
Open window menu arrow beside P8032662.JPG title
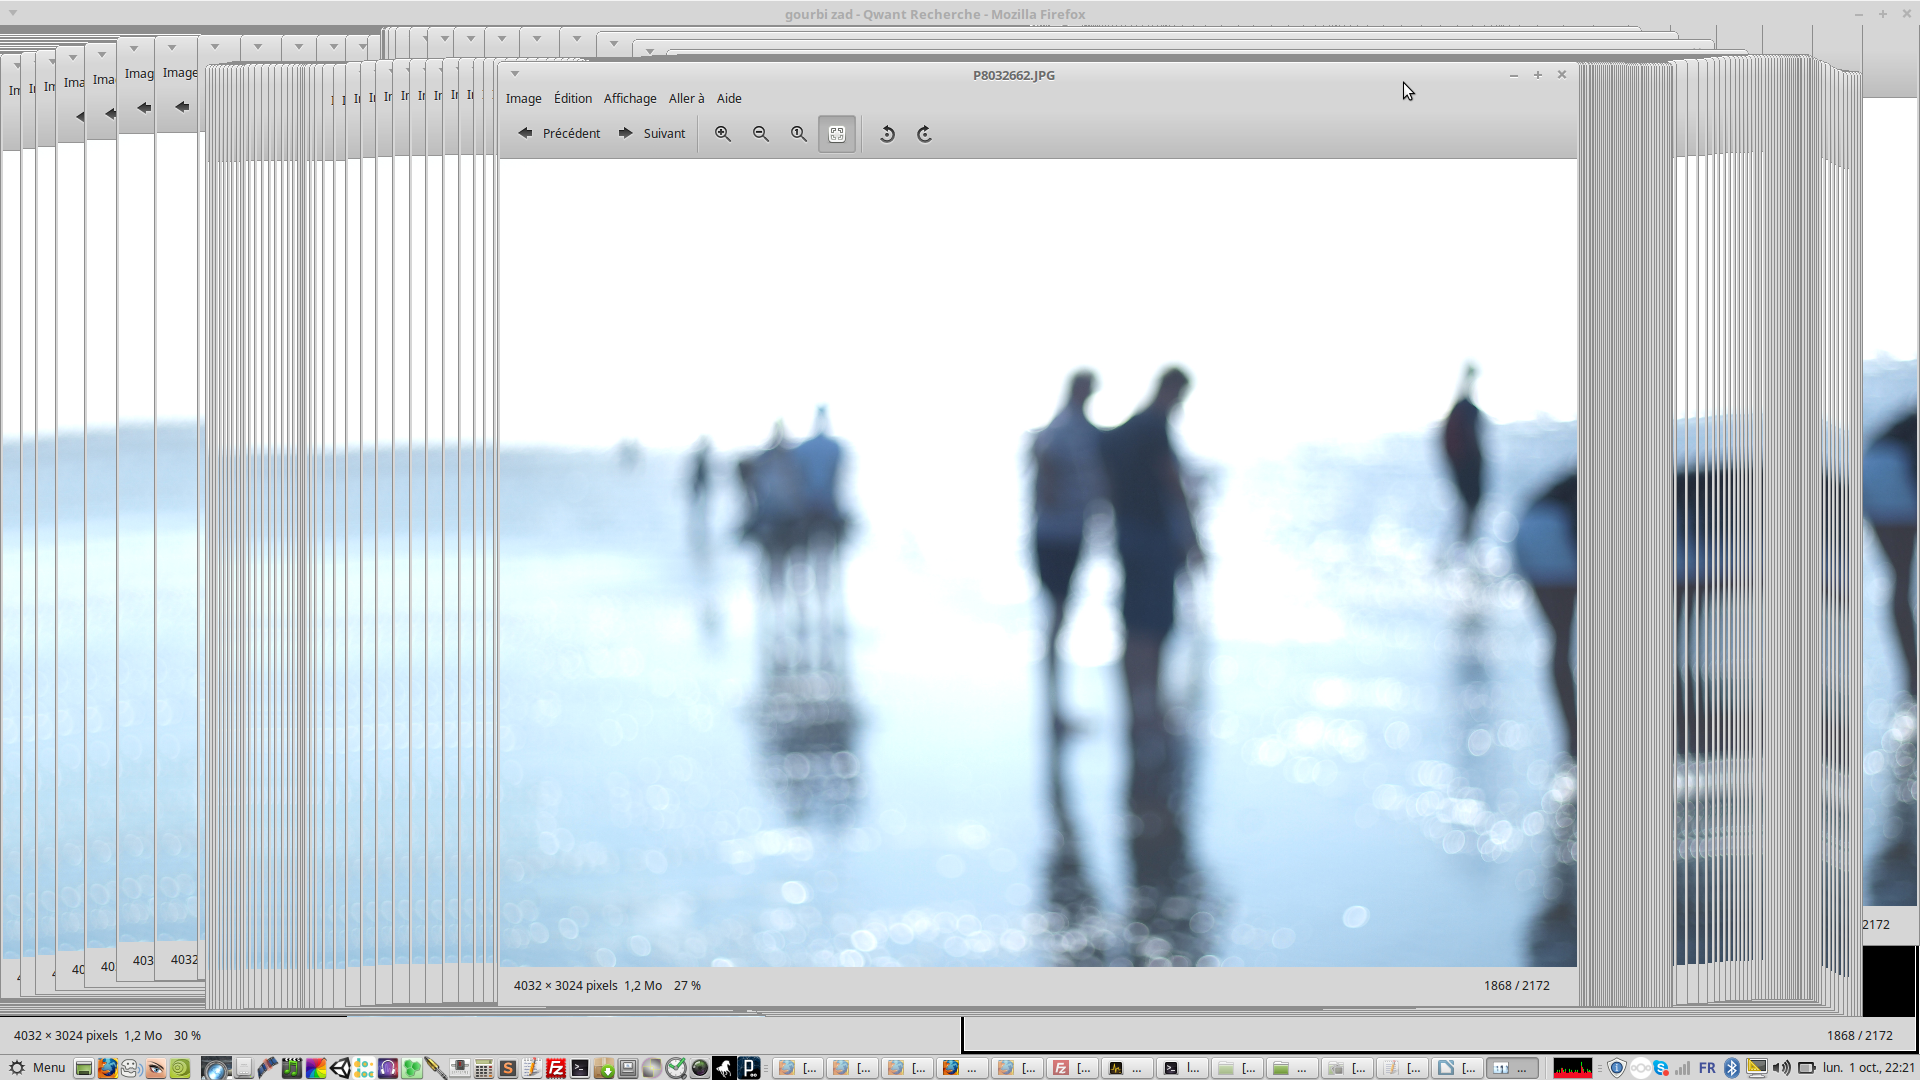tap(515, 74)
